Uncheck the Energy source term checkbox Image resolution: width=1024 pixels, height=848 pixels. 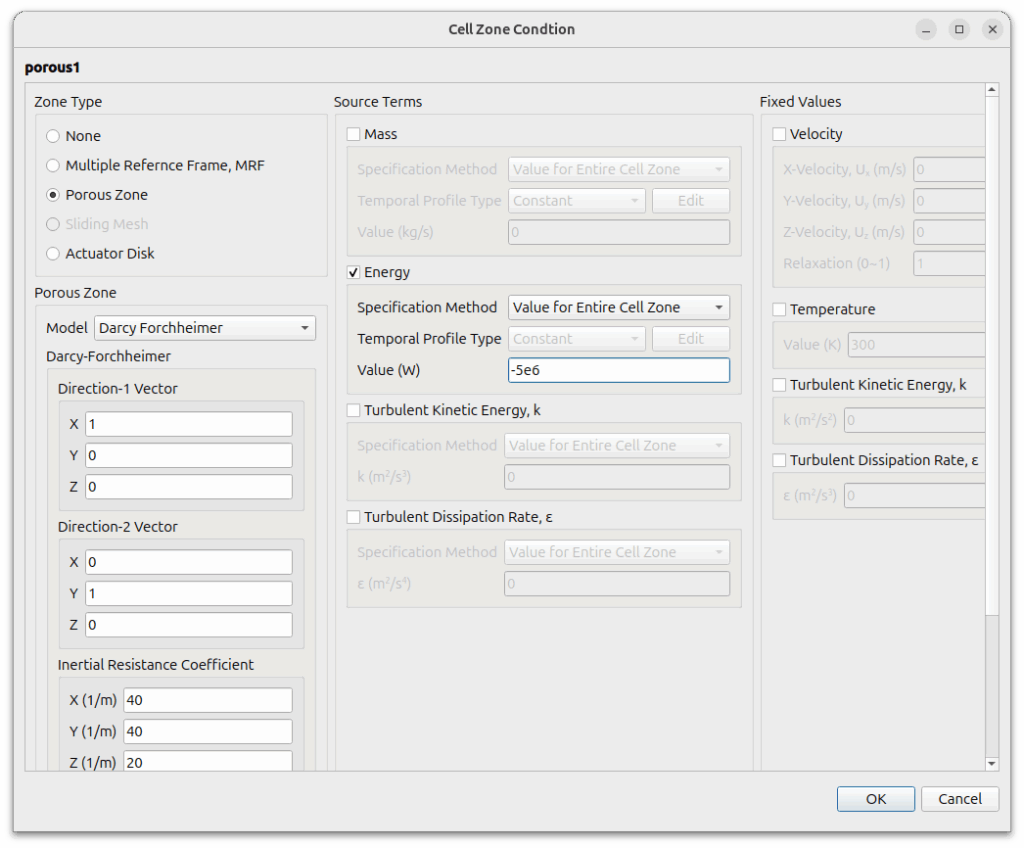(353, 272)
